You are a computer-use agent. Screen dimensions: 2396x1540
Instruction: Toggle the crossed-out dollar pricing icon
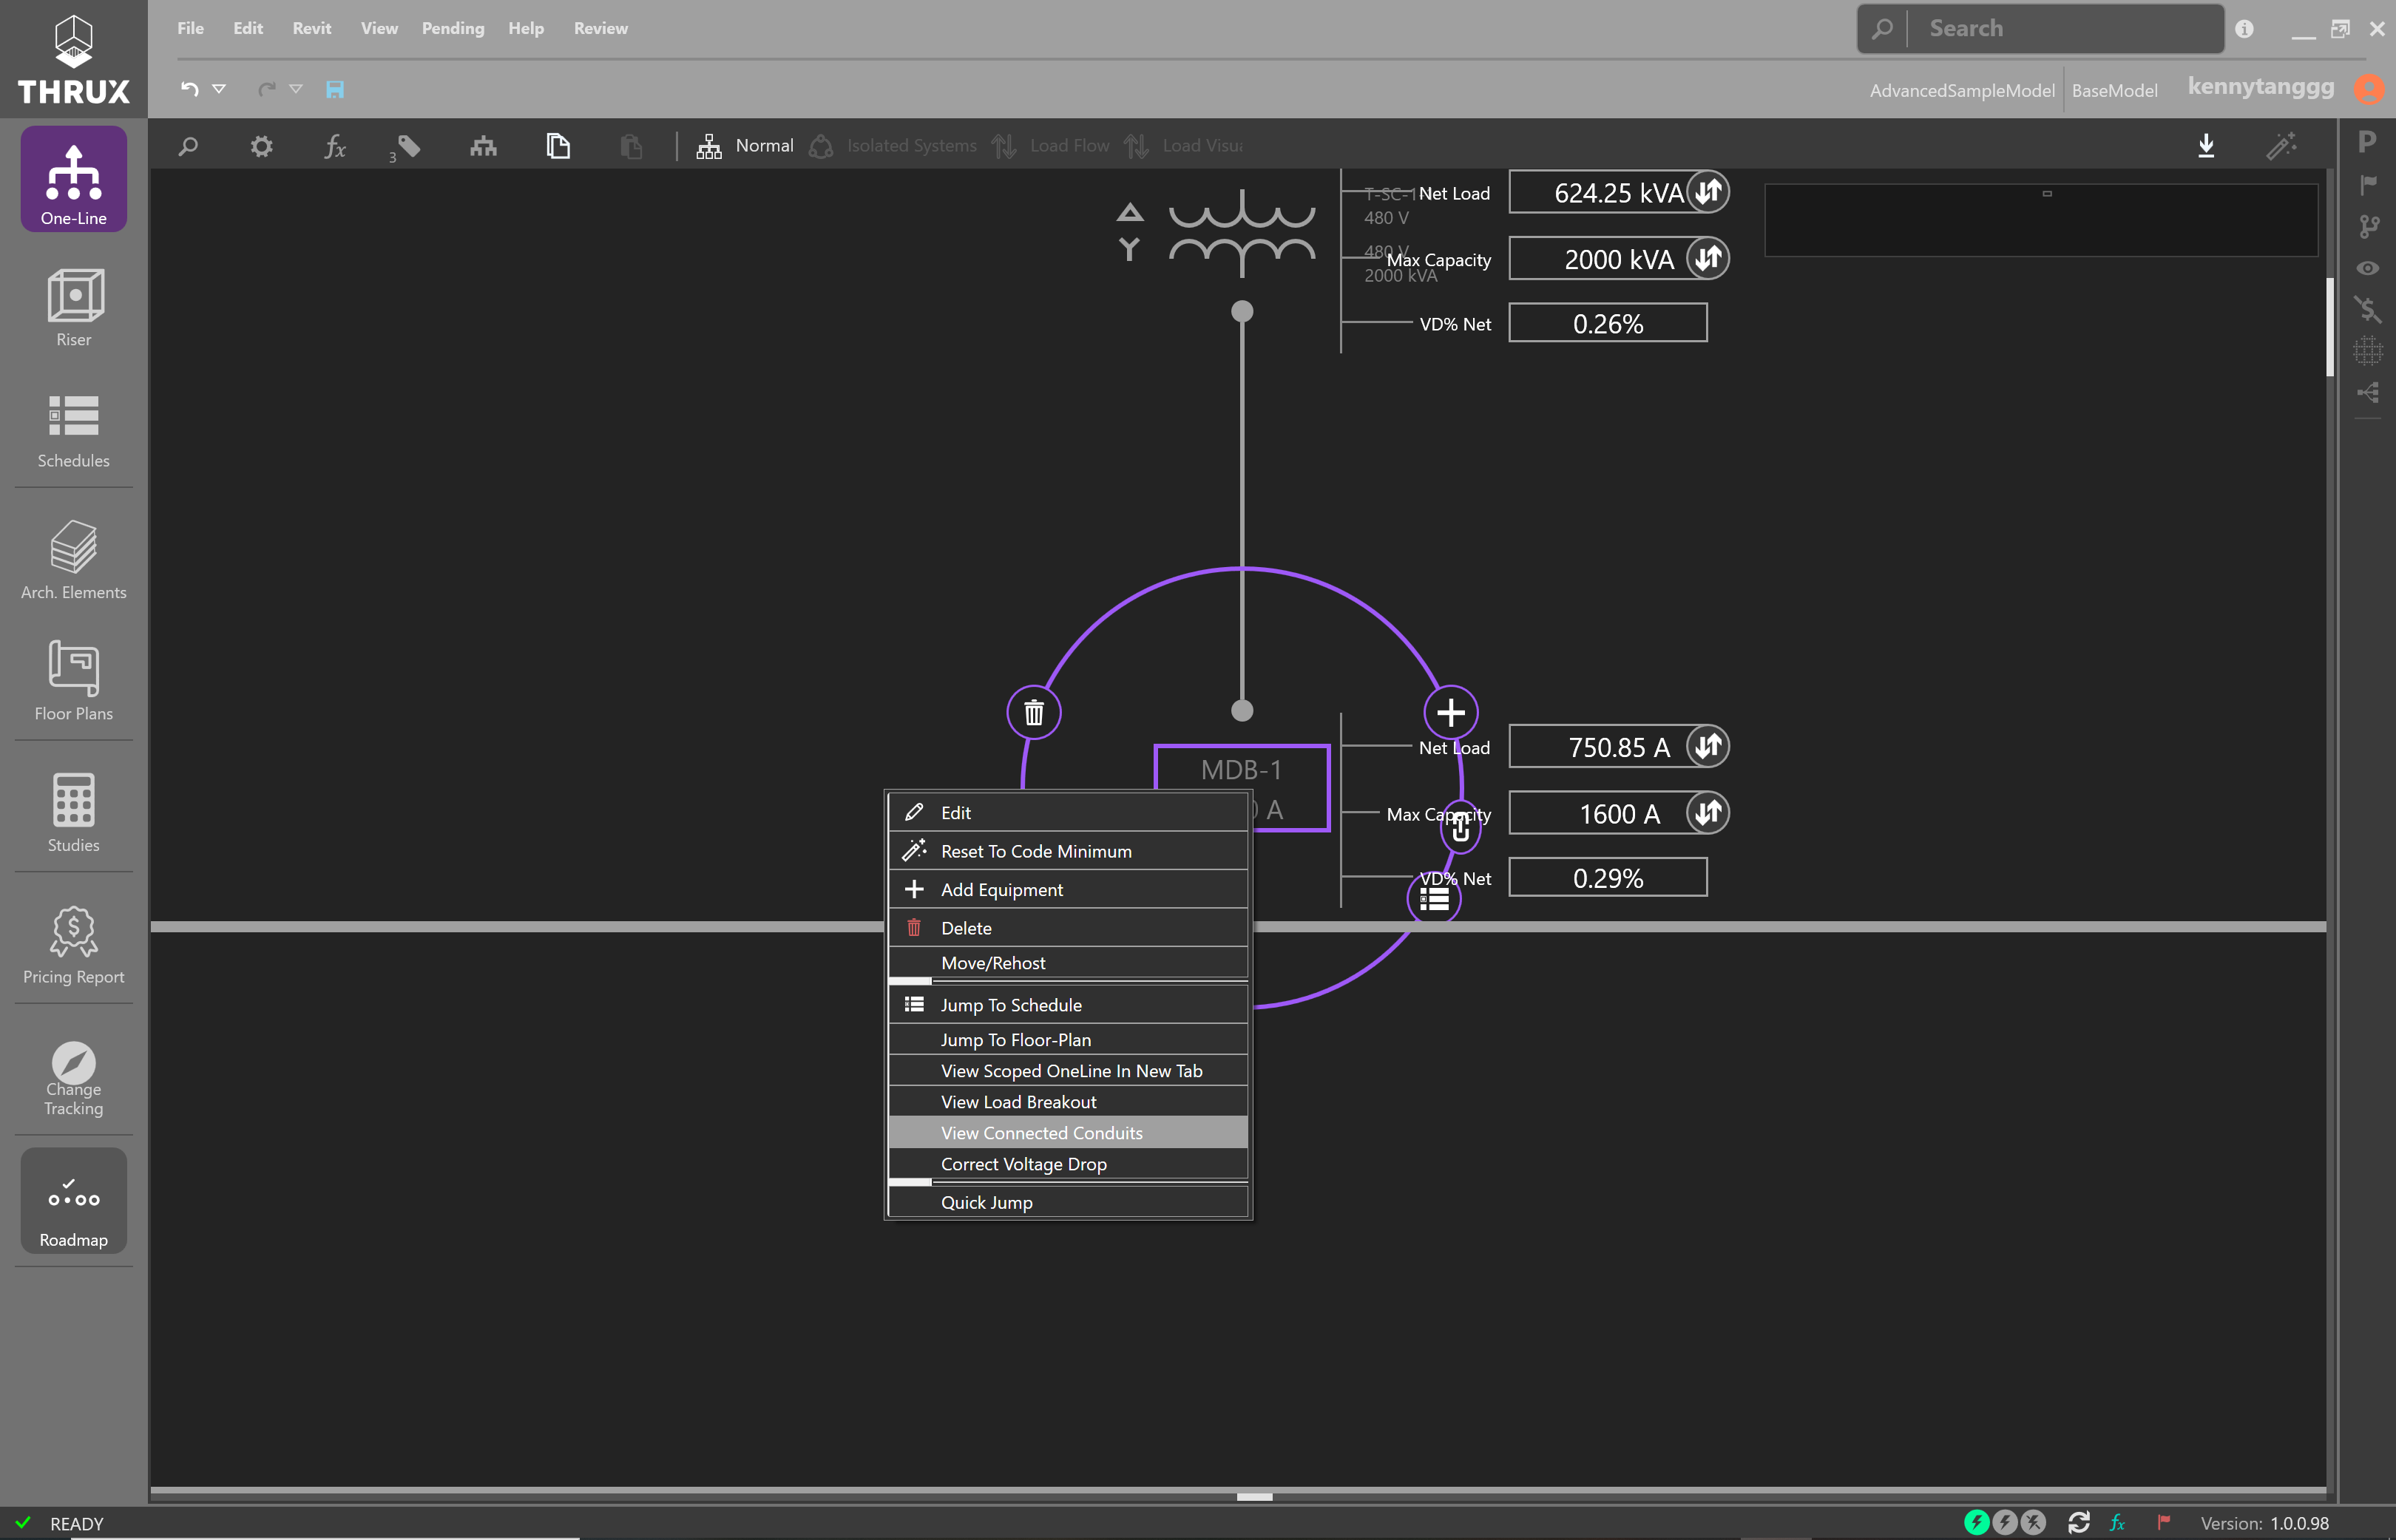tap(2367, 309)
